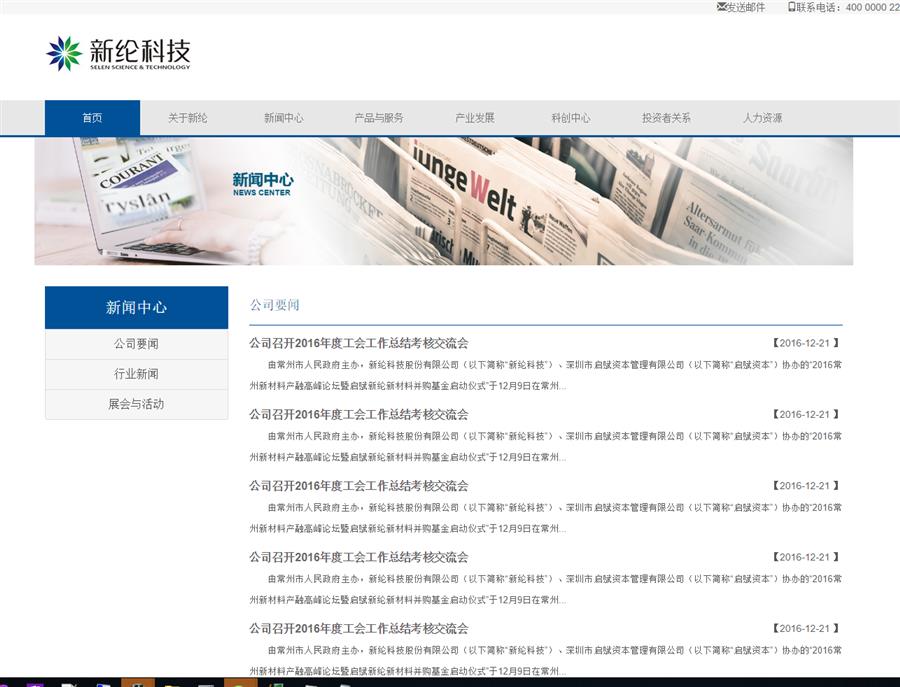The width and height of the screenshot is (900, 687).
Task: Click the phone icon beside 联系电话
Action: [792, 7]
